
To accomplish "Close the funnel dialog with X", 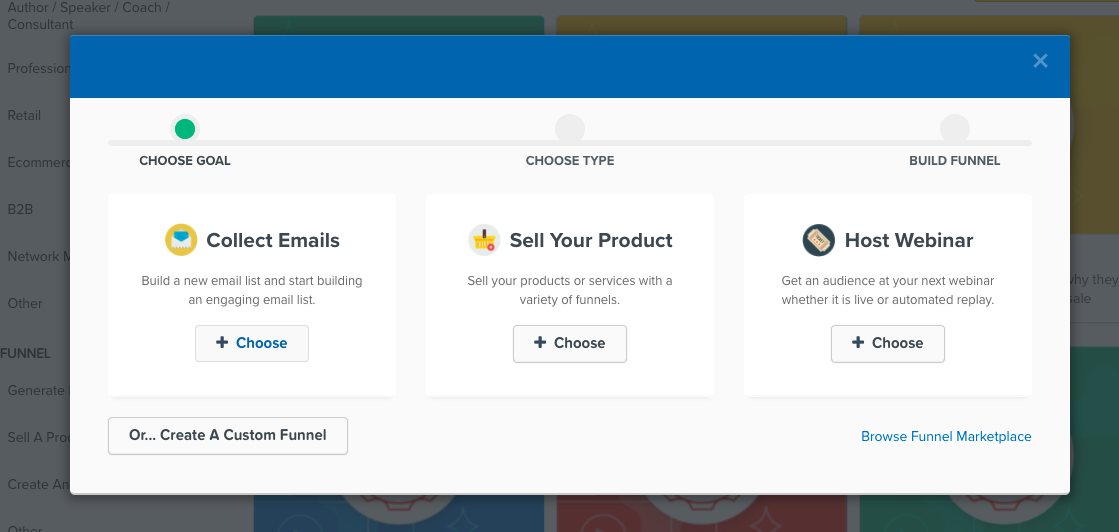I will tap(1040, 61).
